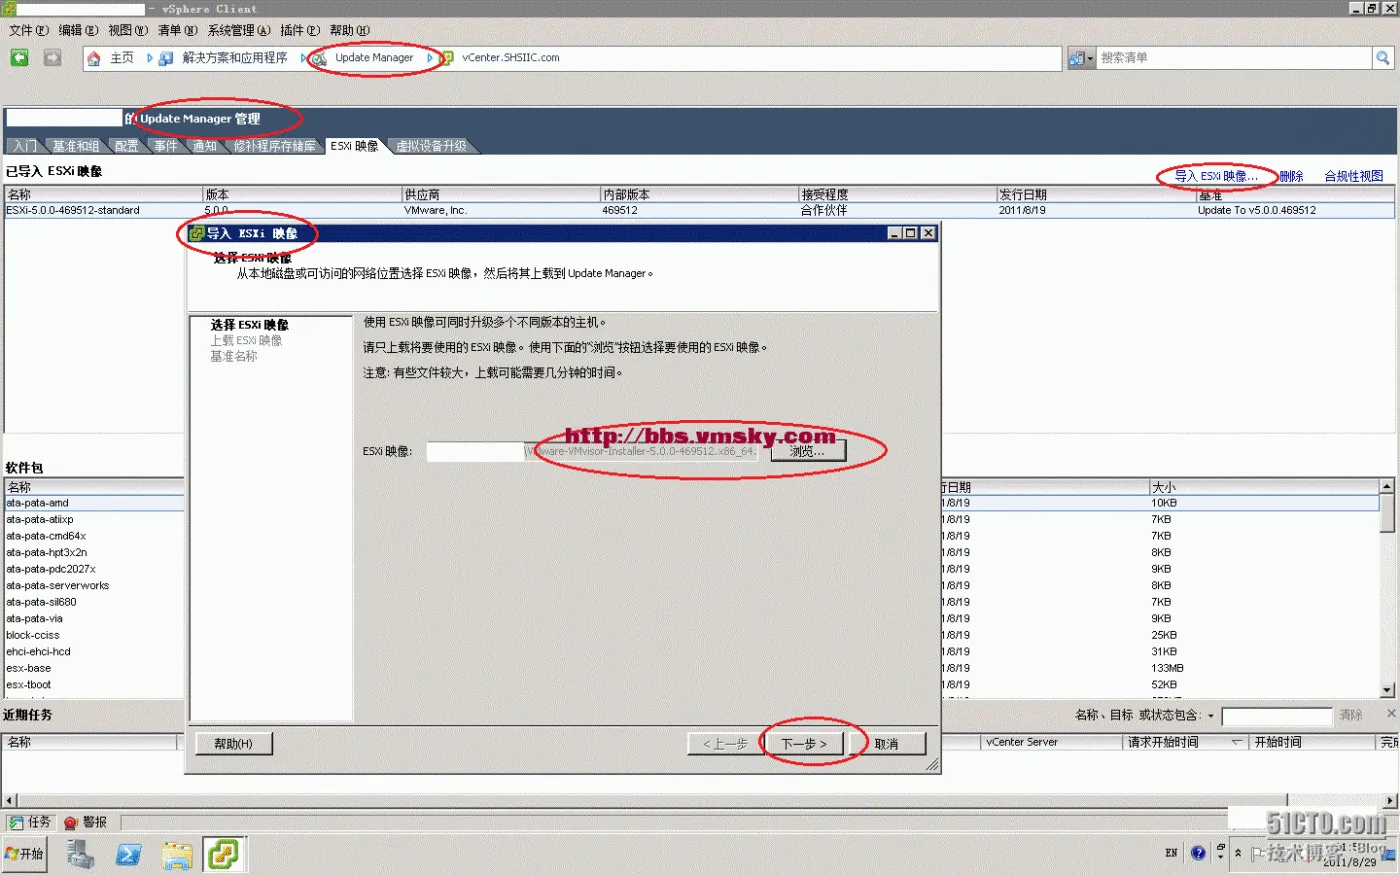Click the 下一步 > button

[804, 744]
